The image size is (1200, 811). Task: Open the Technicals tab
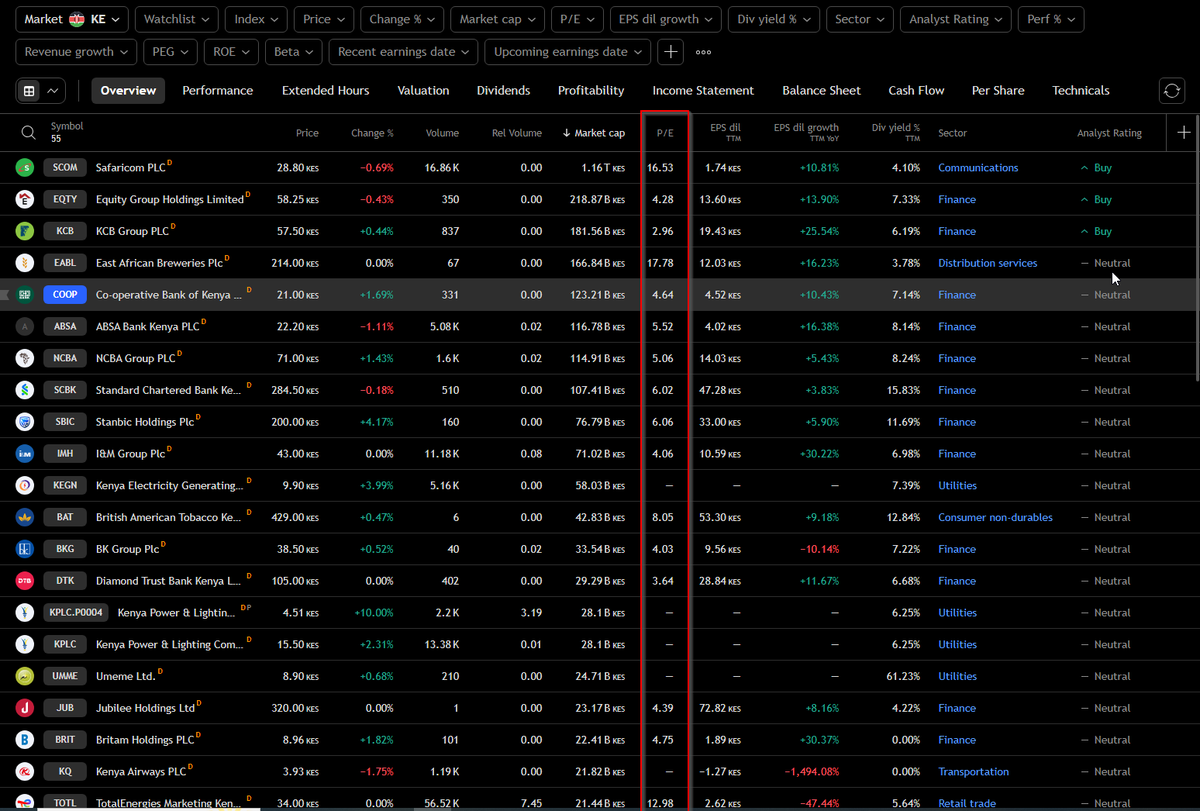1080,91
